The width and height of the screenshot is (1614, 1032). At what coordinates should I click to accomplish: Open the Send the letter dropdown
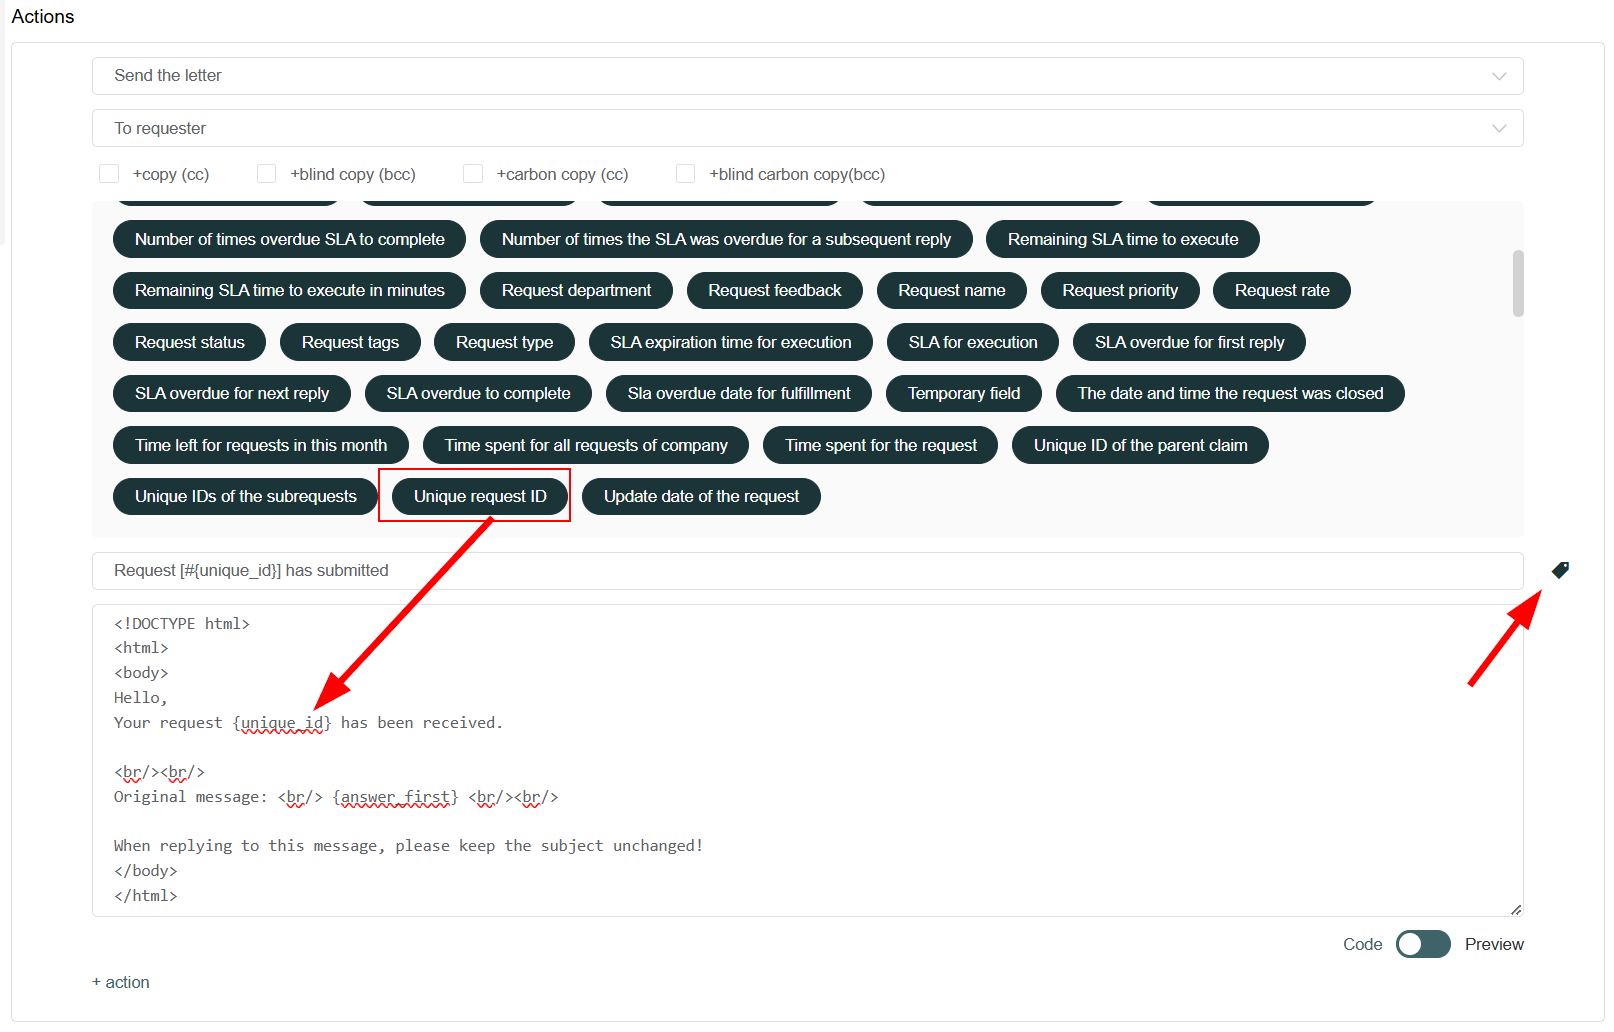807,76
